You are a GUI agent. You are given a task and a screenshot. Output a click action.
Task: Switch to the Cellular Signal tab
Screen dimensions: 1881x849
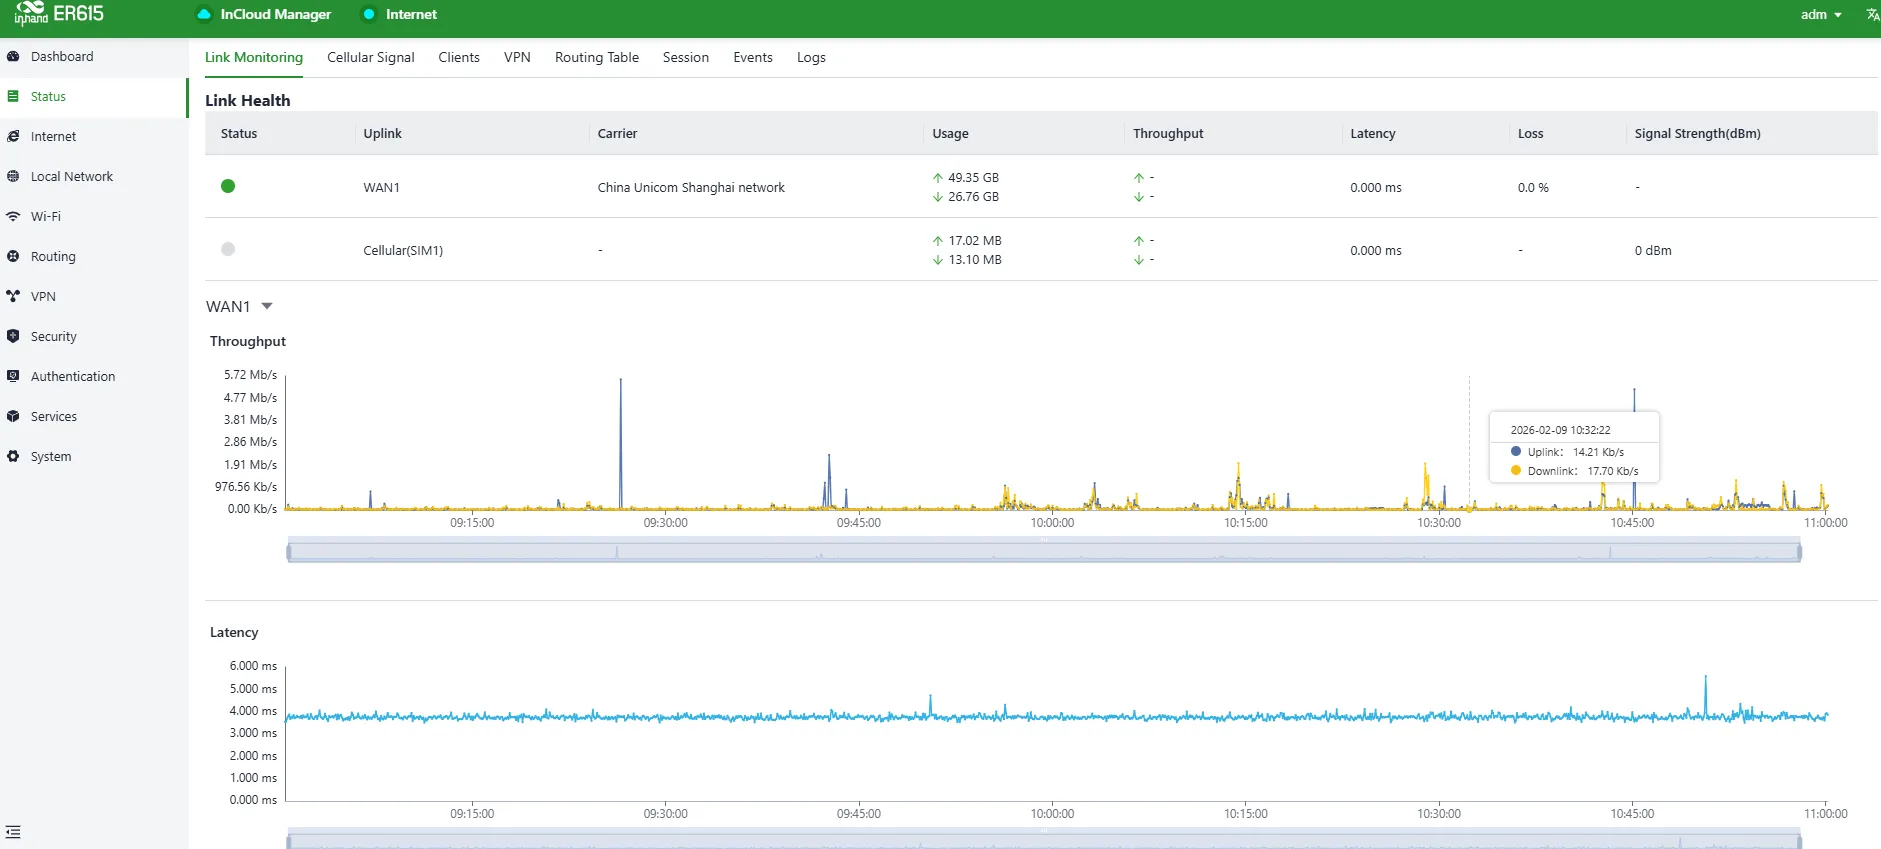(371, 58)
